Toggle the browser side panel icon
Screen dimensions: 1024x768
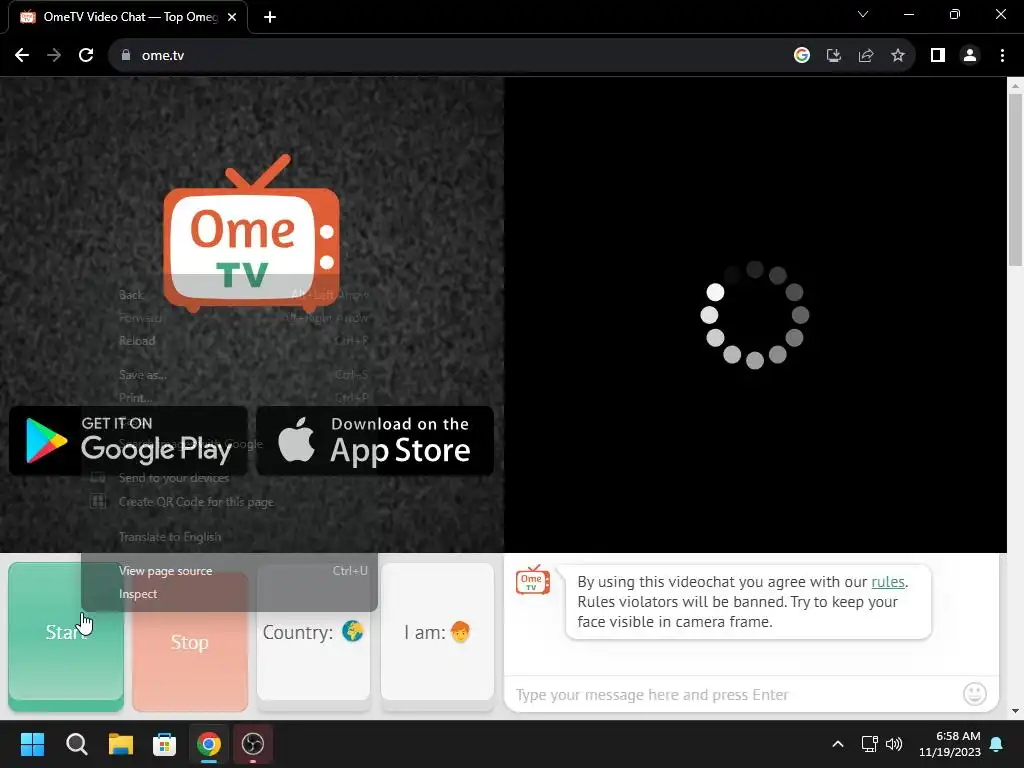pyautogui.click(x=938, y=56)
